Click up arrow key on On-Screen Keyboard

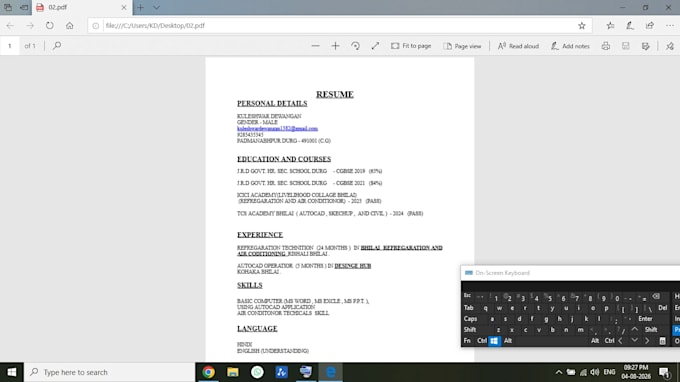tap(634, 330)
